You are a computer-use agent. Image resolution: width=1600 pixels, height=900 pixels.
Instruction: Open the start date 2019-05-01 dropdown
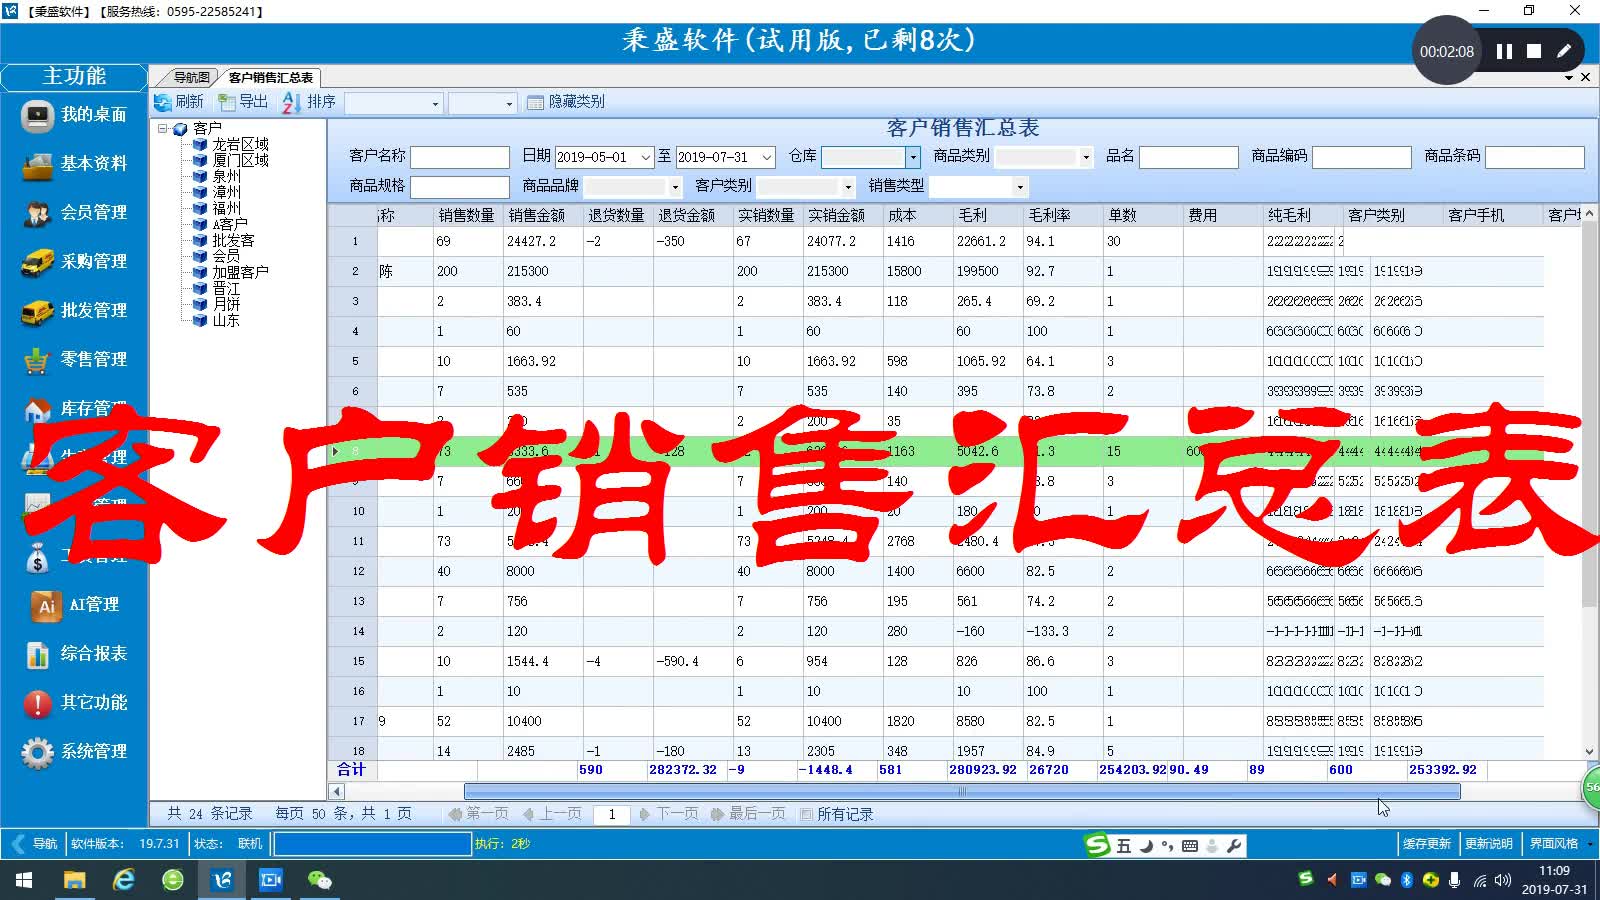646,157
